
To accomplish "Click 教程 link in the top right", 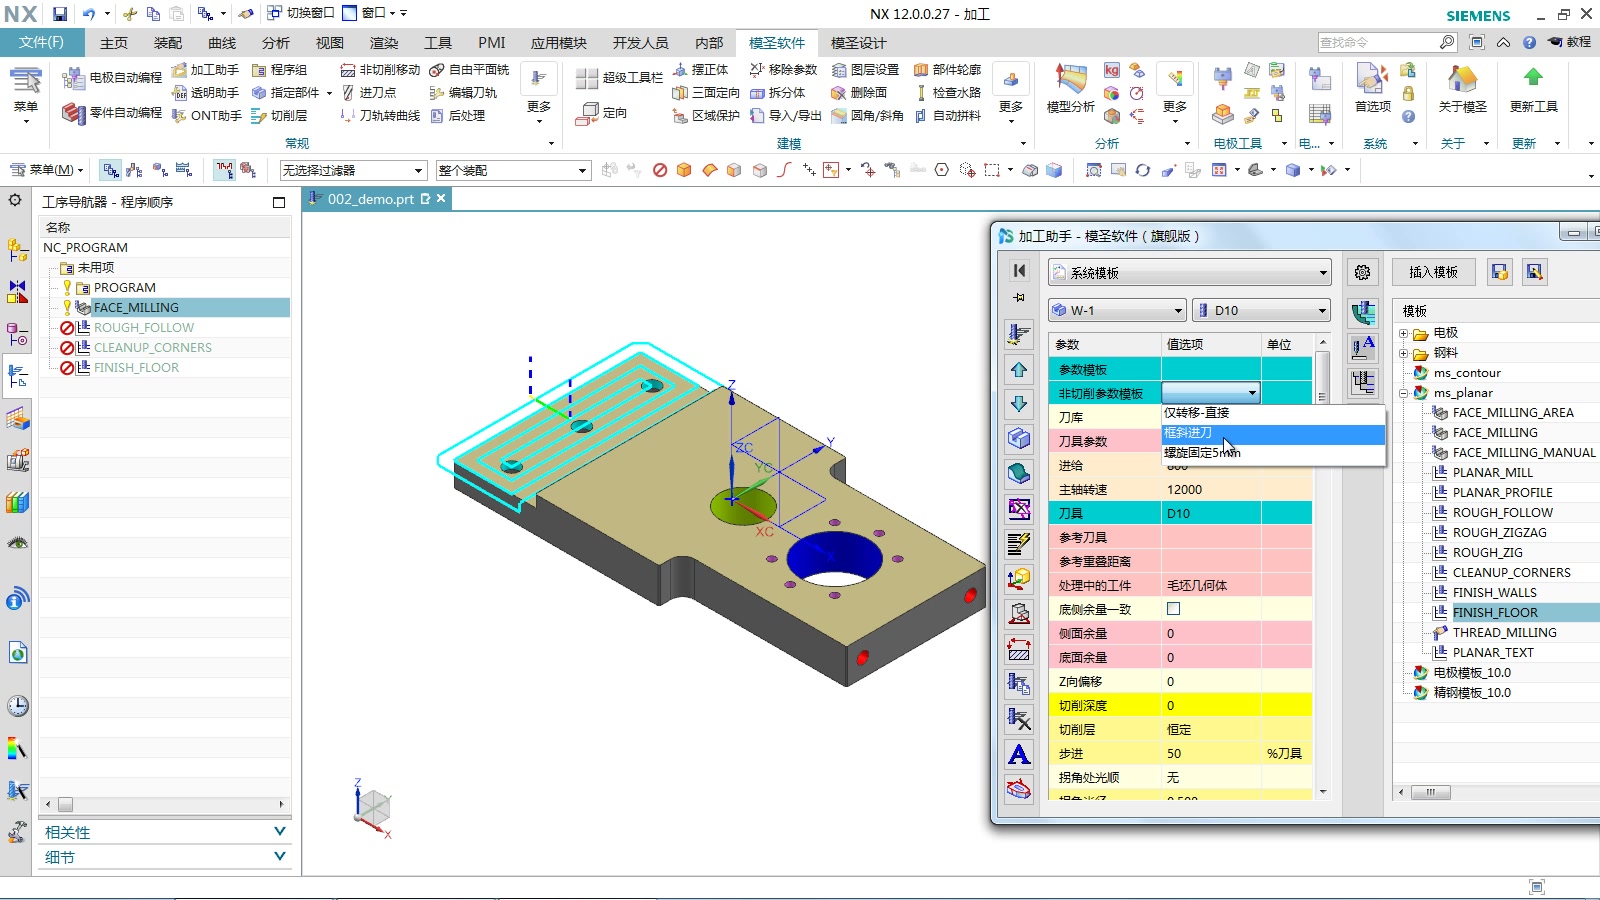I will [x=1570, y=42].
